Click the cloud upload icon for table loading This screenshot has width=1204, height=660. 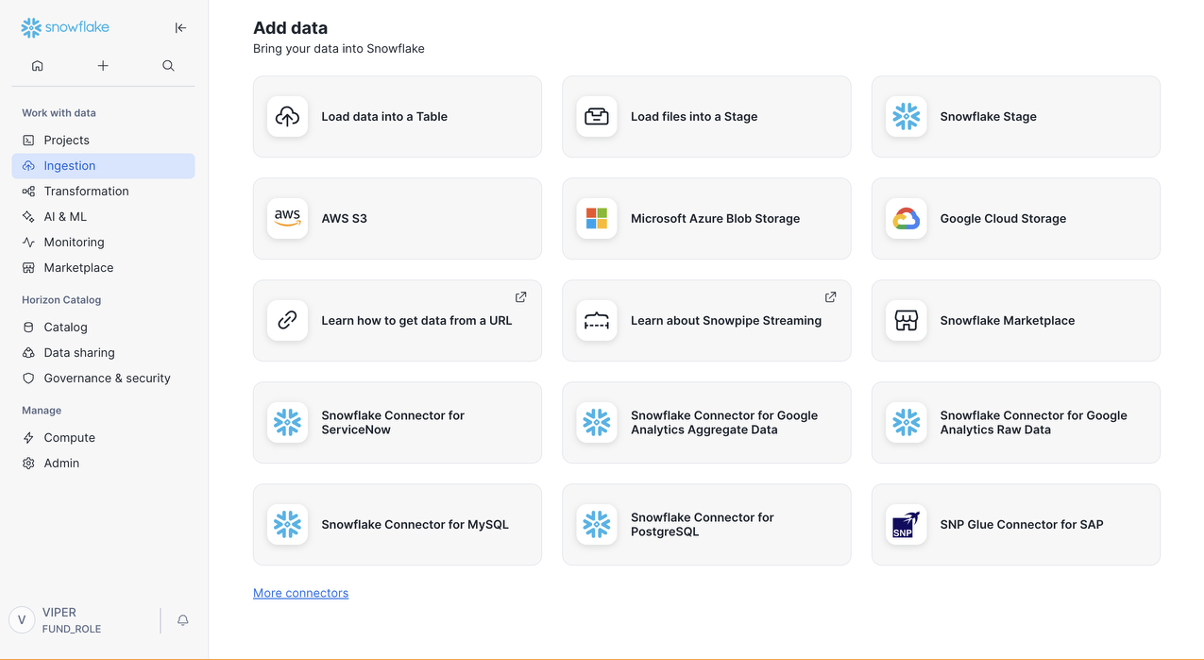tap(288, 117)
